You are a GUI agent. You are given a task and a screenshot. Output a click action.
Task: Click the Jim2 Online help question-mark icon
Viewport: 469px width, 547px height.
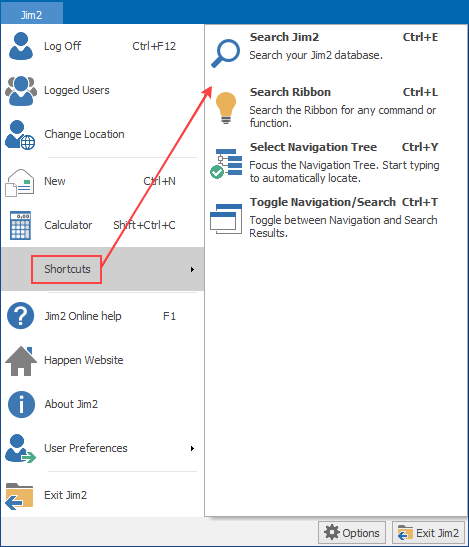tap(21, 316)
